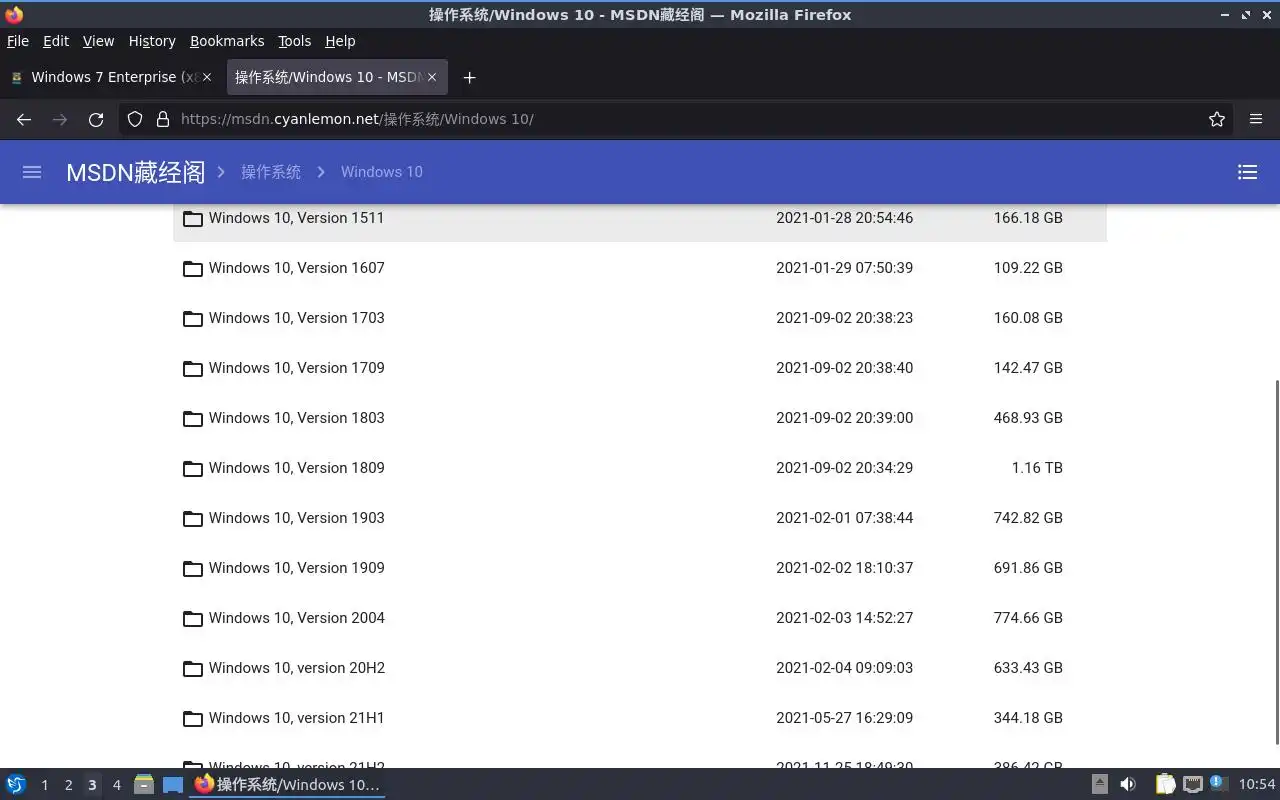Image resolution: width=1280 pixels, height=800 pixels.
Task: Open Windows 10, Version 1803 folder
Action: pyautogui.click(x=296, y=418)
